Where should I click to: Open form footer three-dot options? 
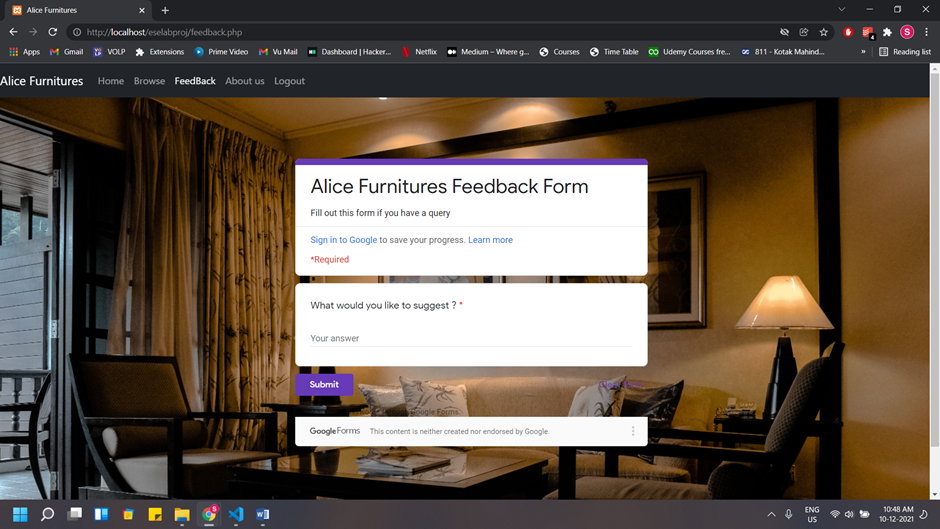(632, 431)
